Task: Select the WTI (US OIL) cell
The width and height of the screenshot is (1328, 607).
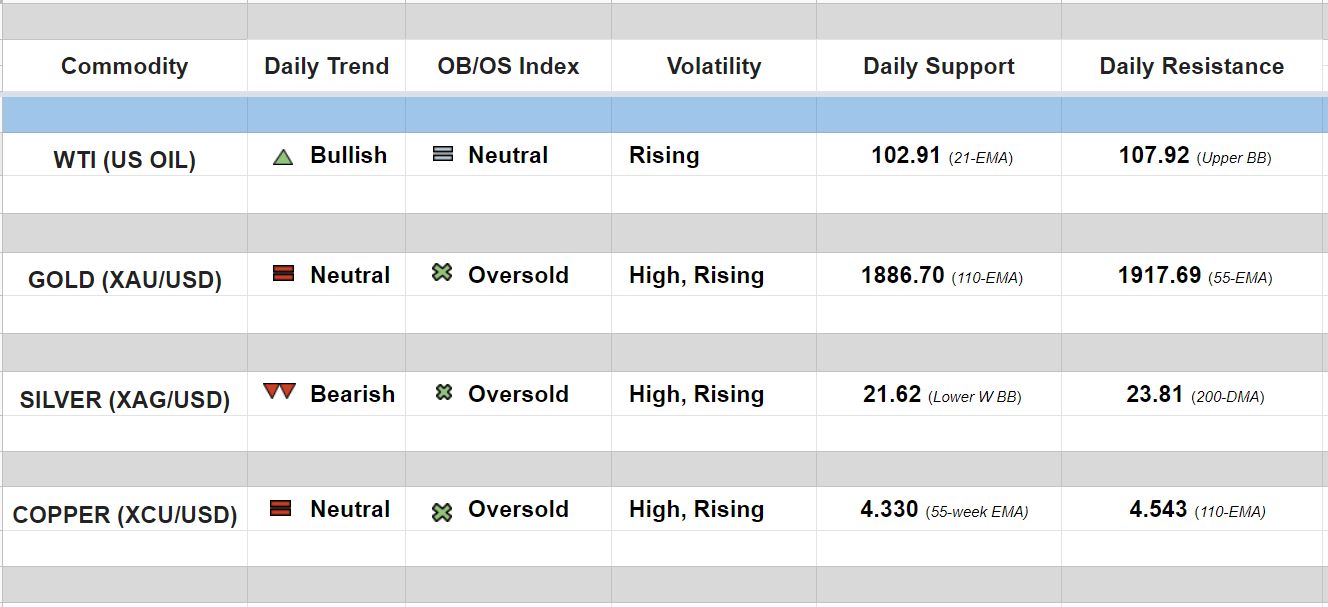Action: pos(124,160)
